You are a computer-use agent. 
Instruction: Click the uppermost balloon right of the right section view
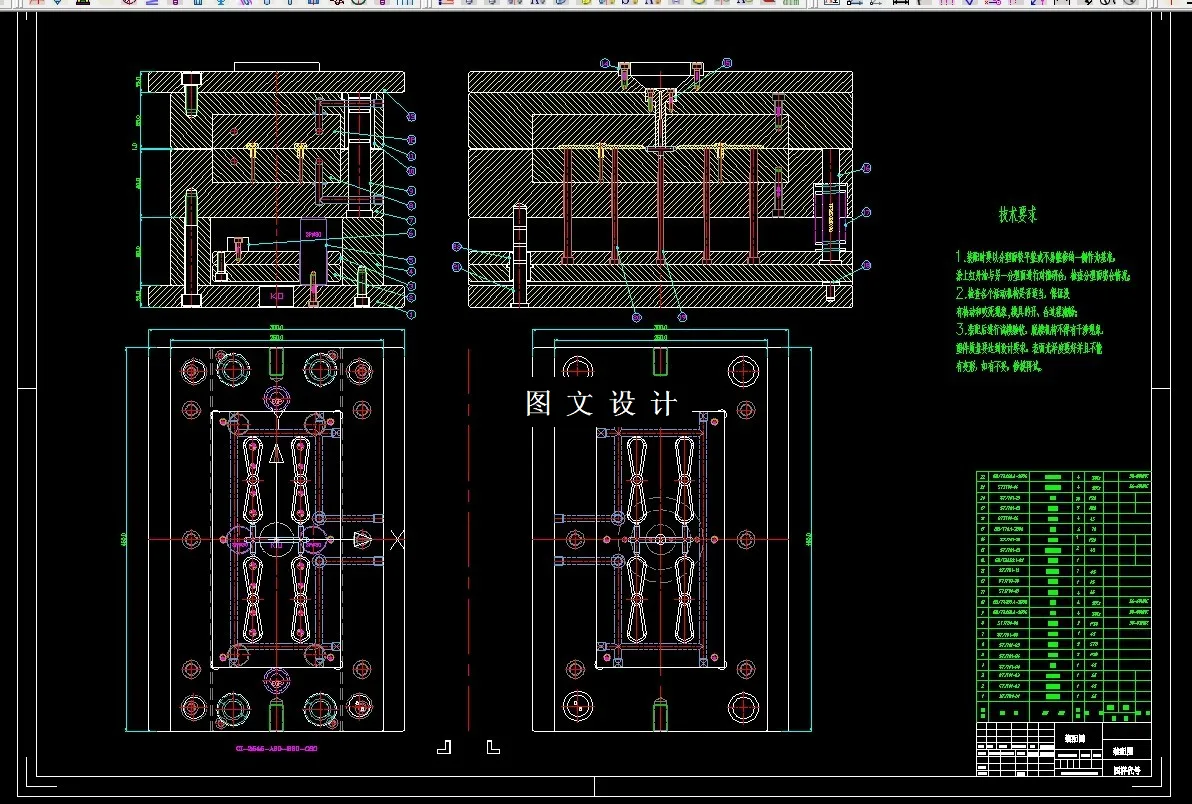point(866,169)
